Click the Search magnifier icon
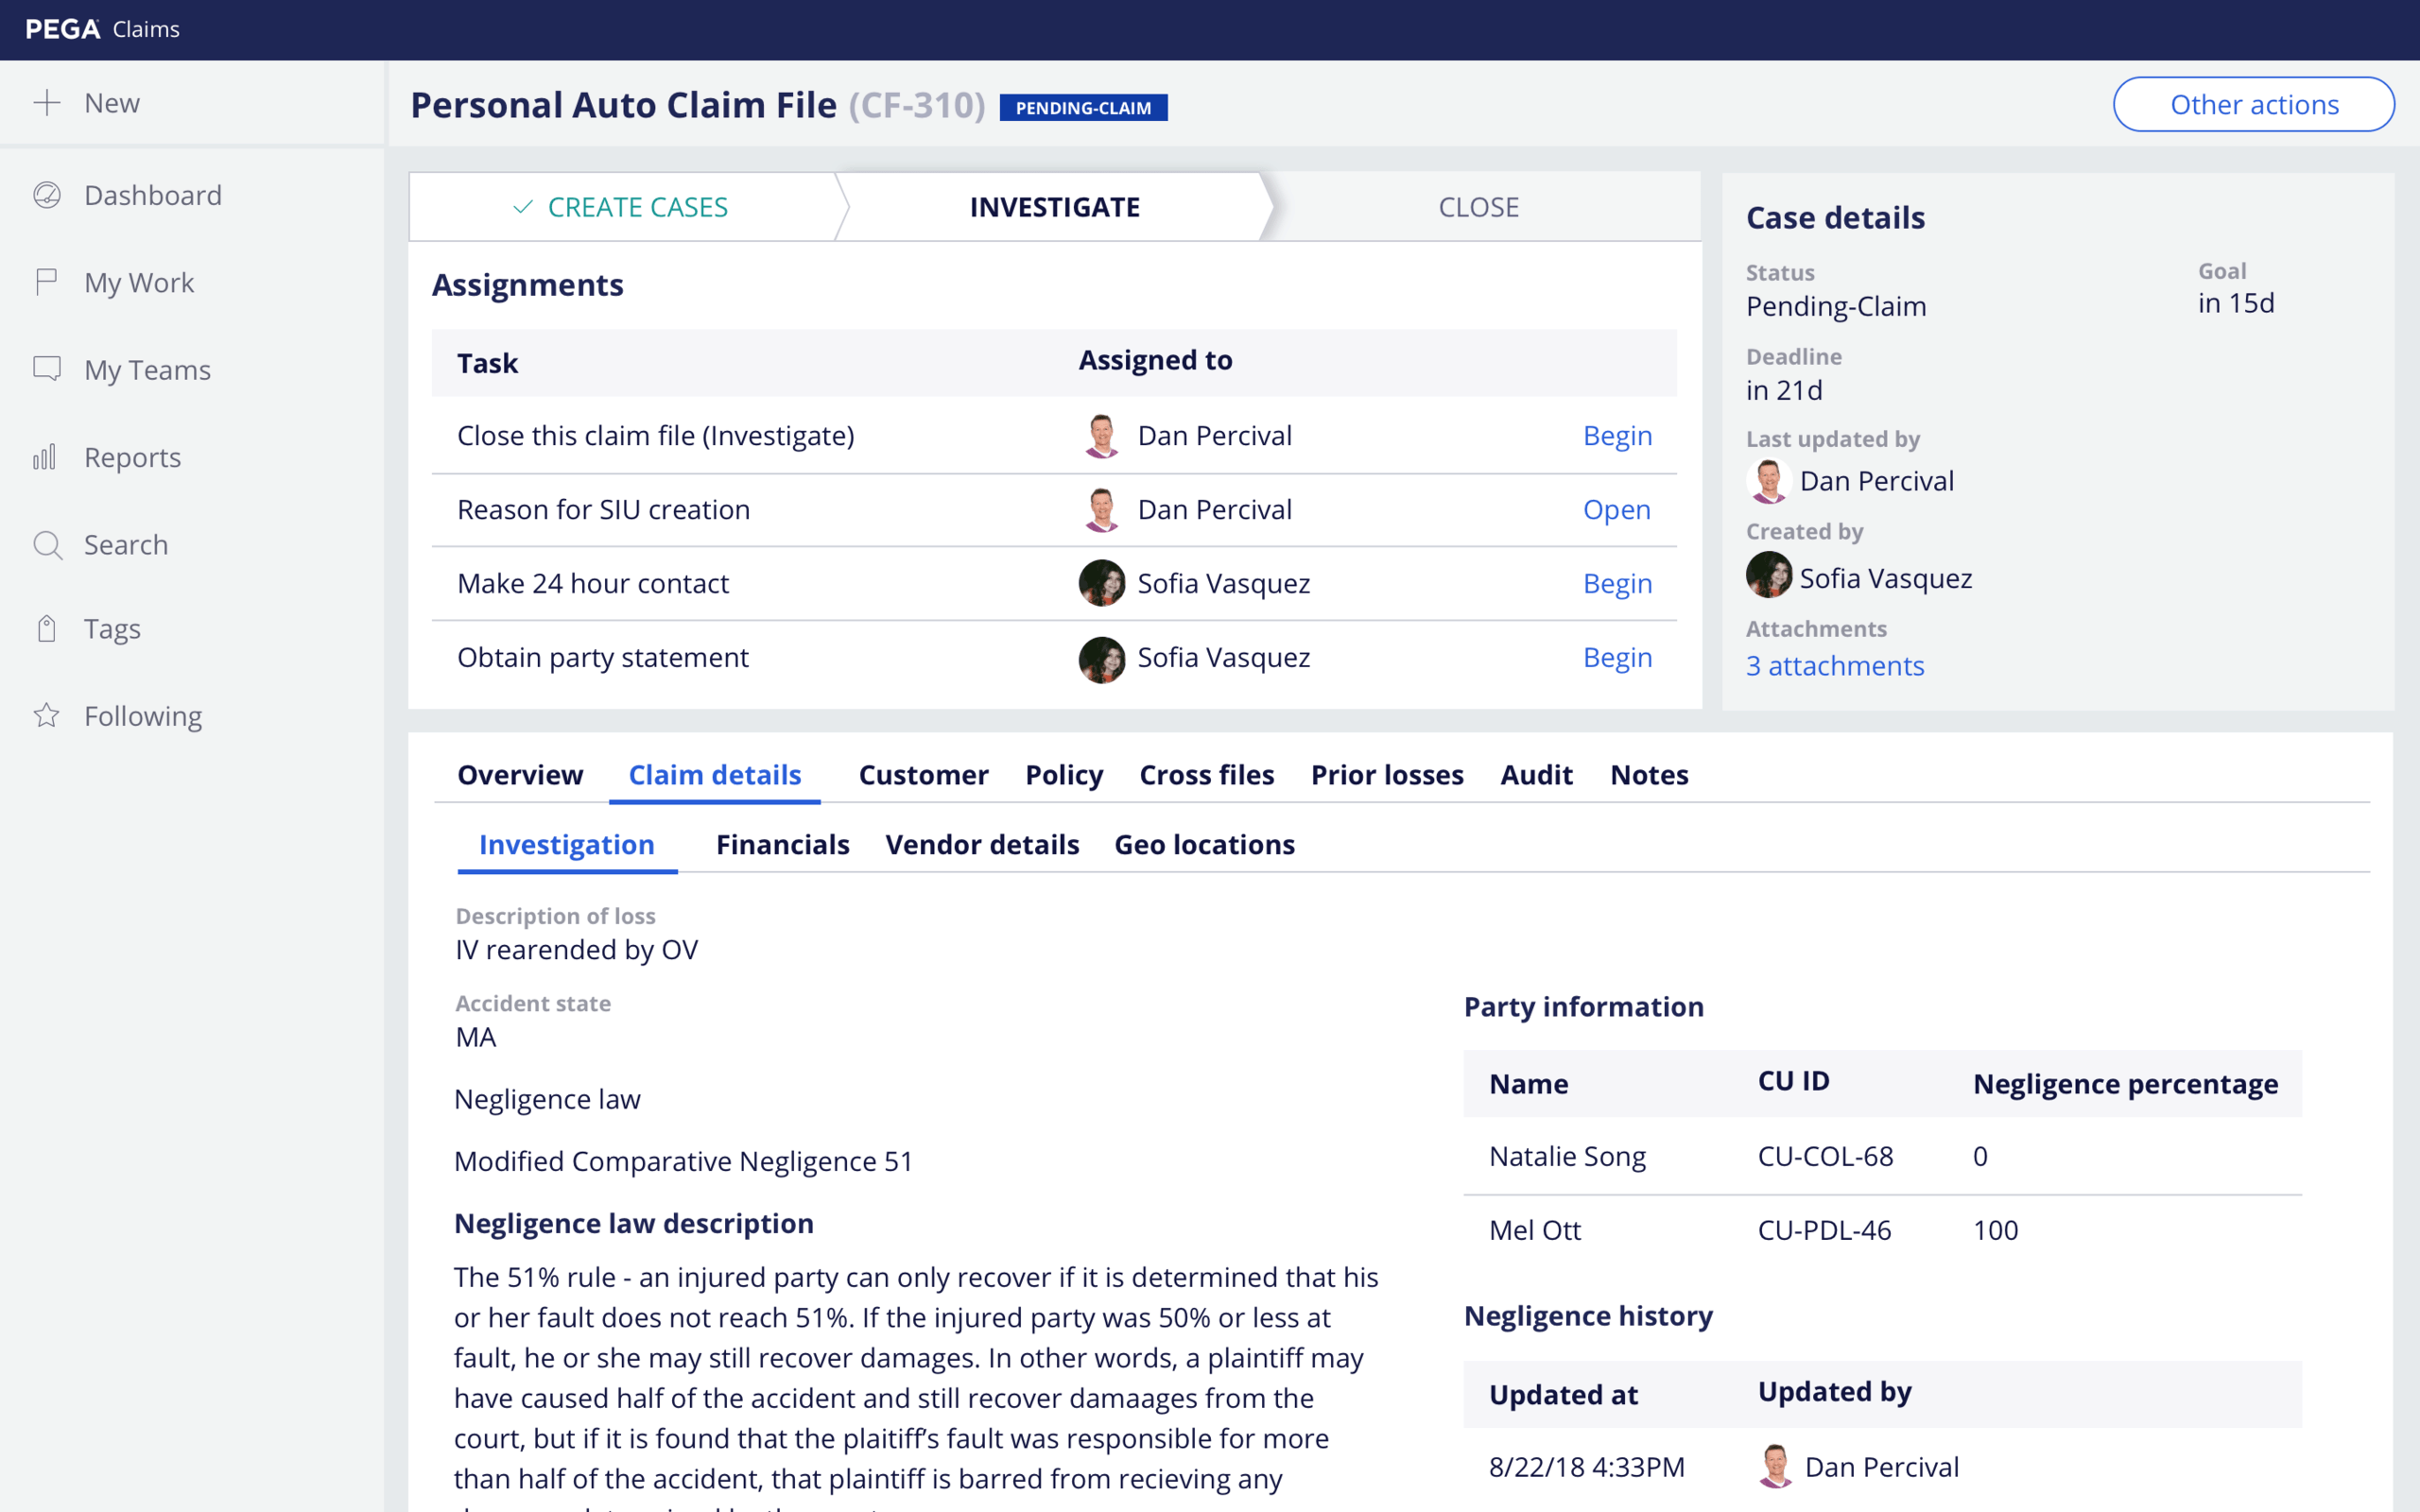This screenshot has width=2420, height=1512. pos(47,545)
